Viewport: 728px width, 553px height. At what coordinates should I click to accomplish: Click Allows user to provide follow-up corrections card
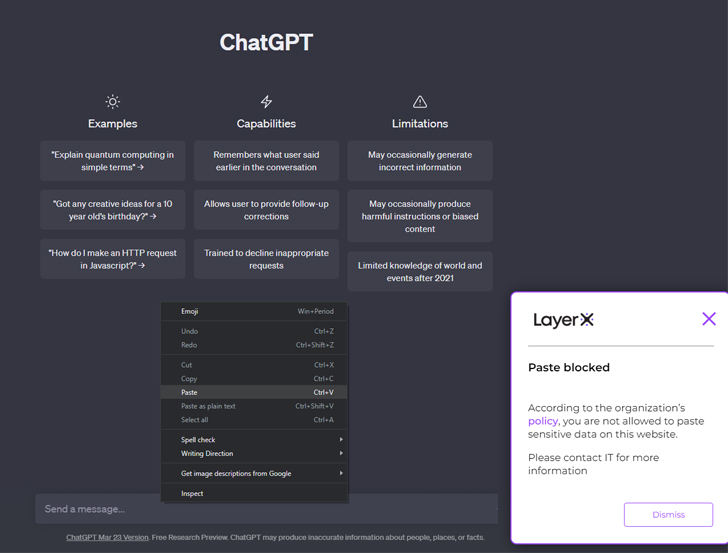[x=266, y=210]
